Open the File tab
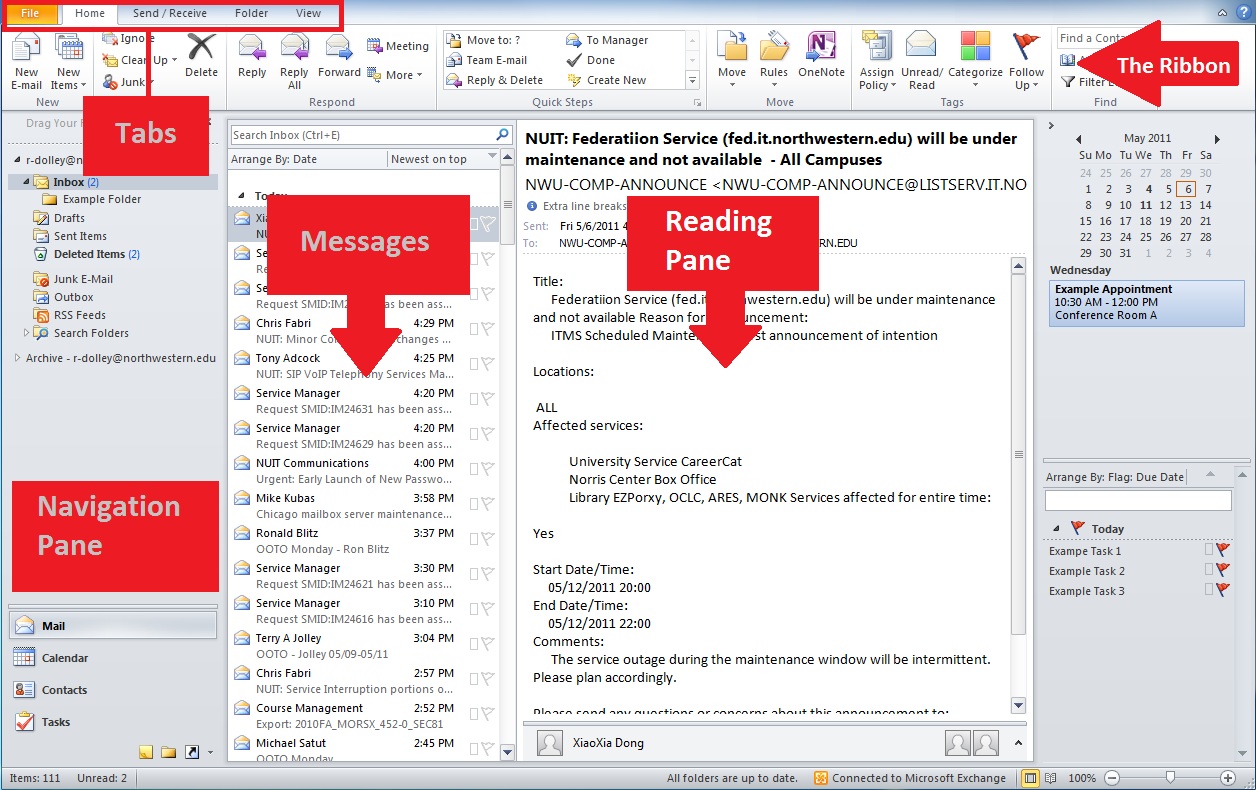This screenshot has height=790, width=1256. pos(29,14)
